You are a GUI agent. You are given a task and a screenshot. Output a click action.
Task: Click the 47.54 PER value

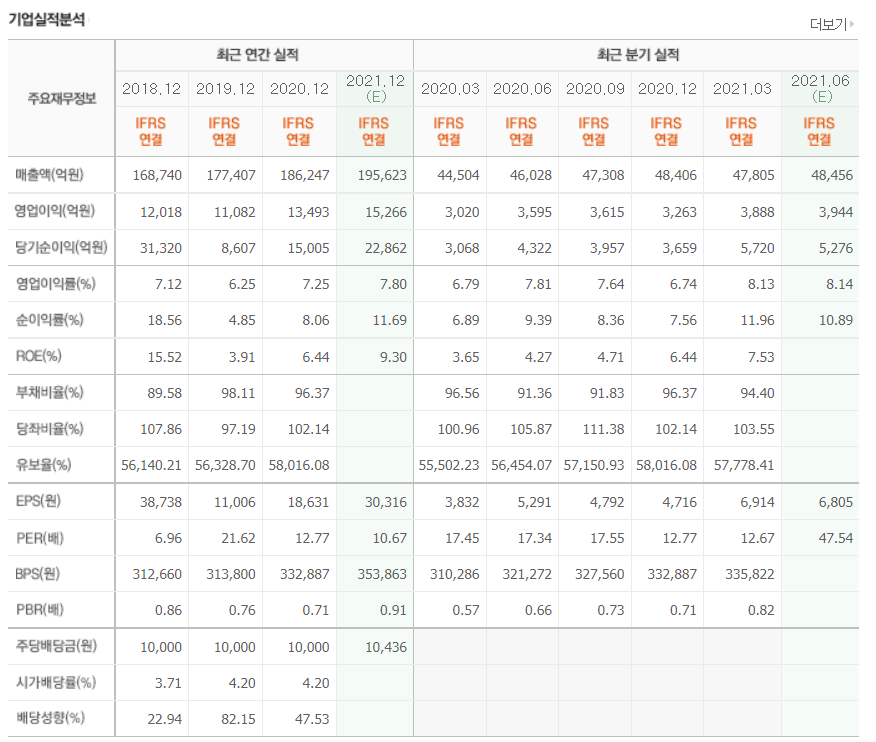pyautogui.click(x=836, y=538)
